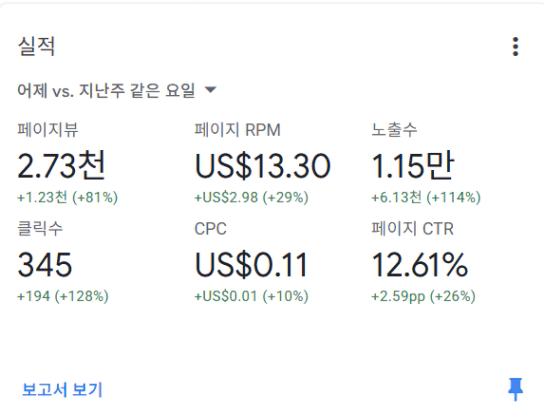Screen dimensions: 544x416
Task: Click the 페이지 CTR metric label
Action: (413, 229)
